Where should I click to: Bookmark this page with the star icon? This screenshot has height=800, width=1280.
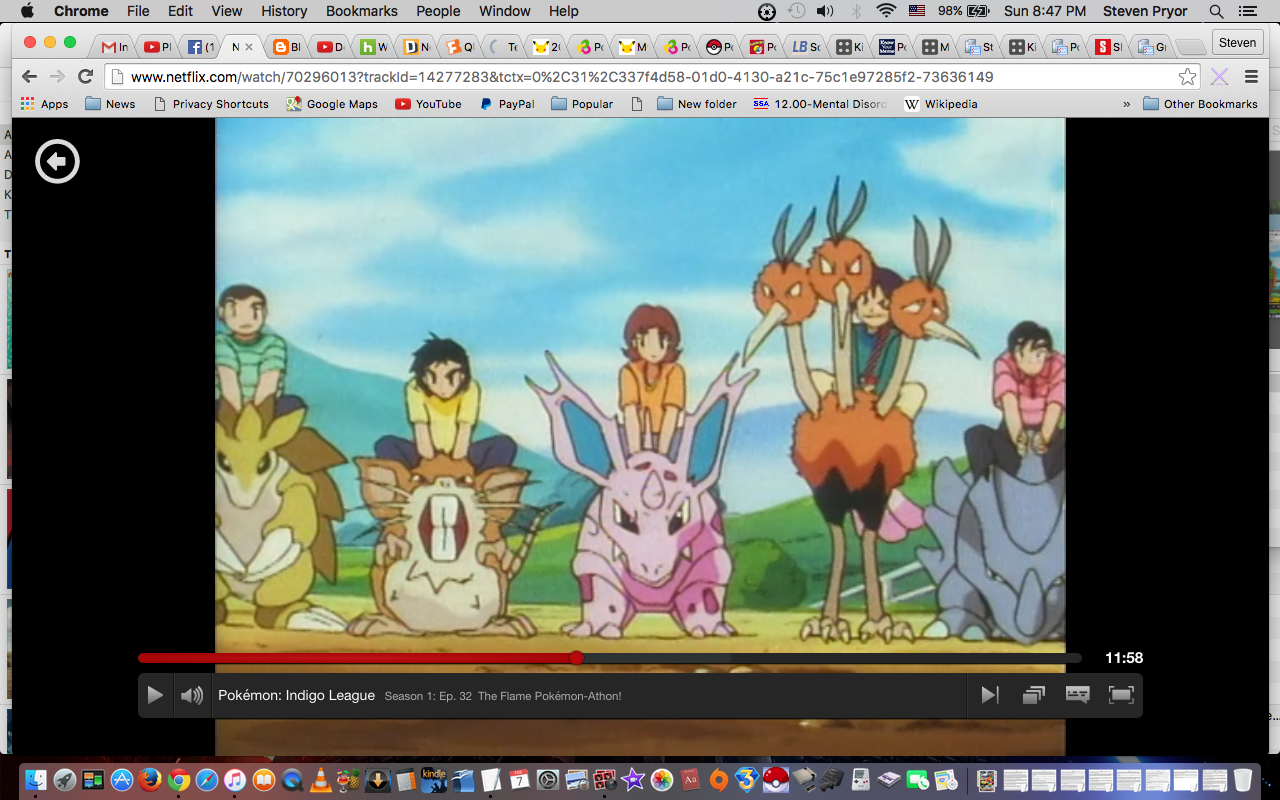(1187, 77)
